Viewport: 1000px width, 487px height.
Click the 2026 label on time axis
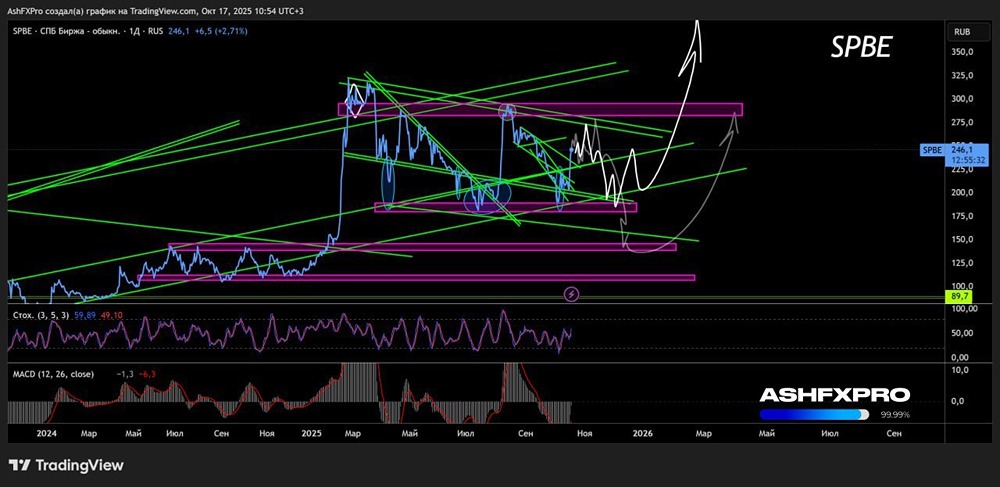[x=642, y=433]
